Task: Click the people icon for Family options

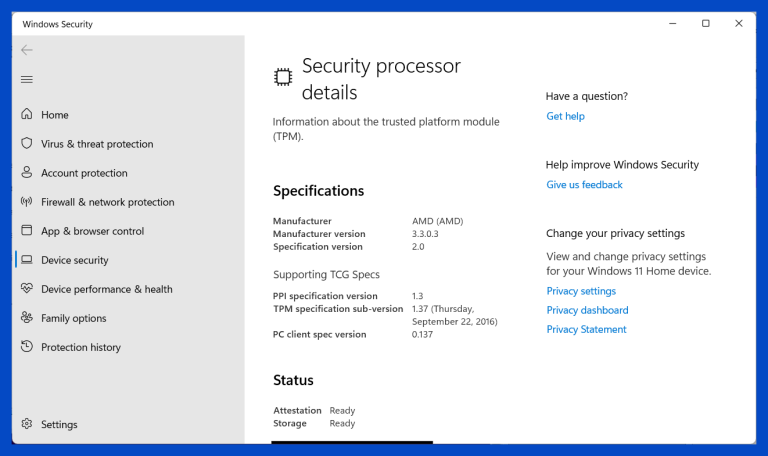Action: [27, 317]
